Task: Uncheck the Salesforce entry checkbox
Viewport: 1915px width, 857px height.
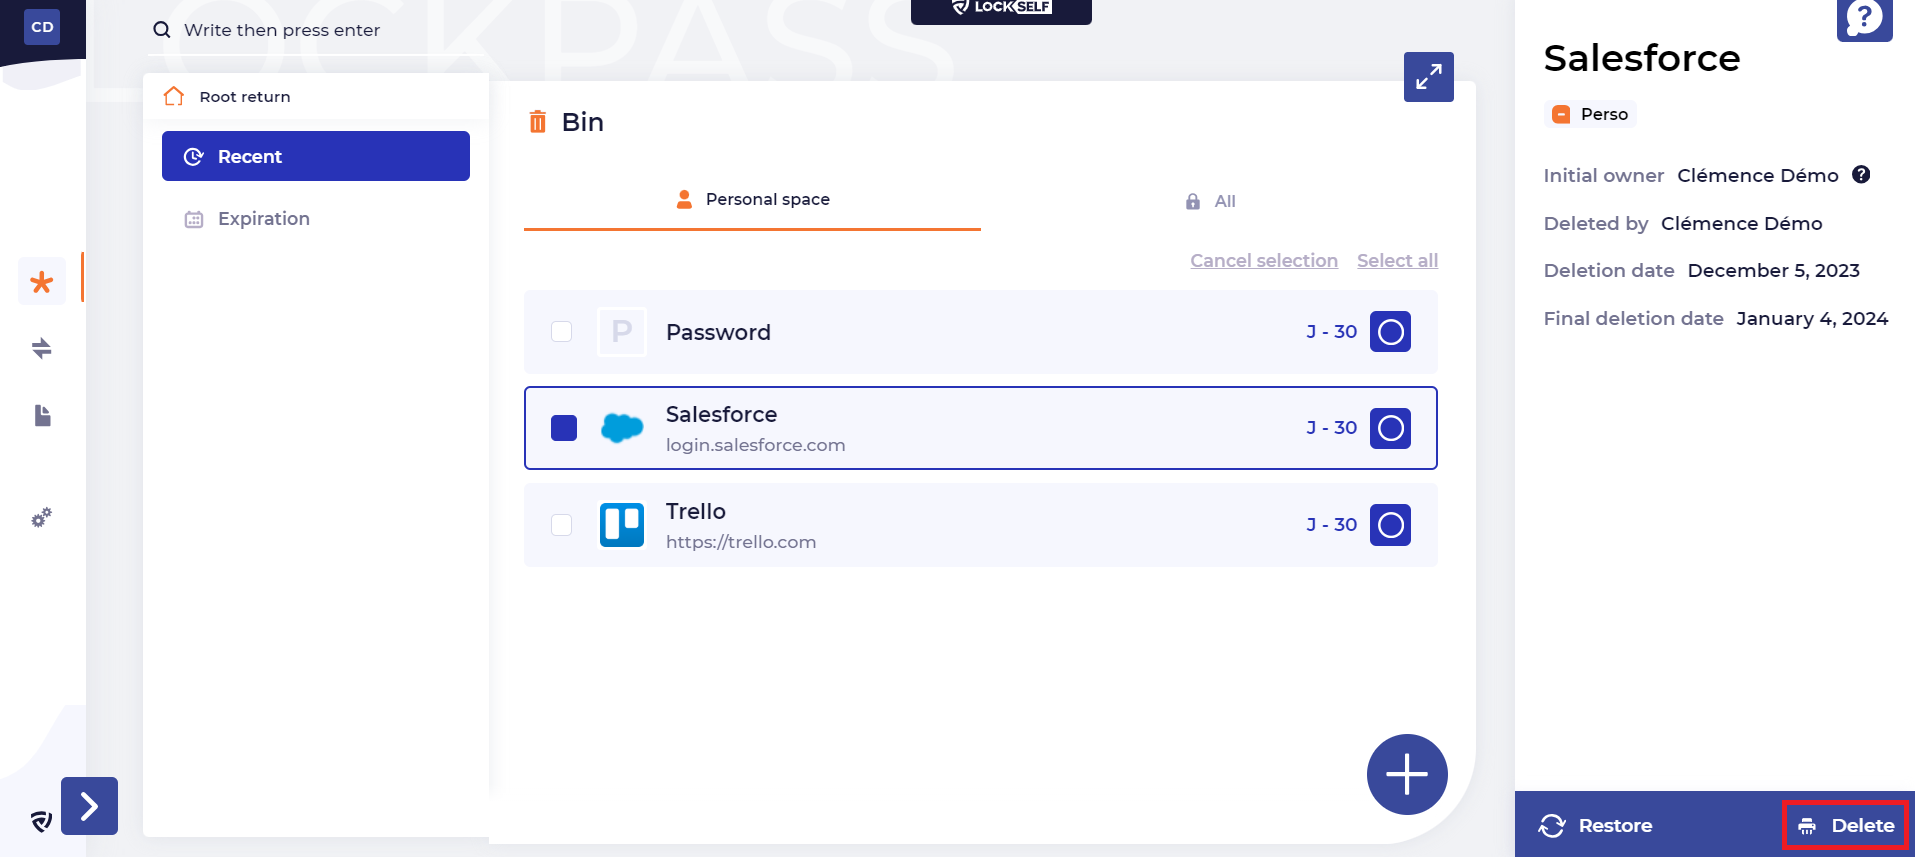Action: coord(564,428)
